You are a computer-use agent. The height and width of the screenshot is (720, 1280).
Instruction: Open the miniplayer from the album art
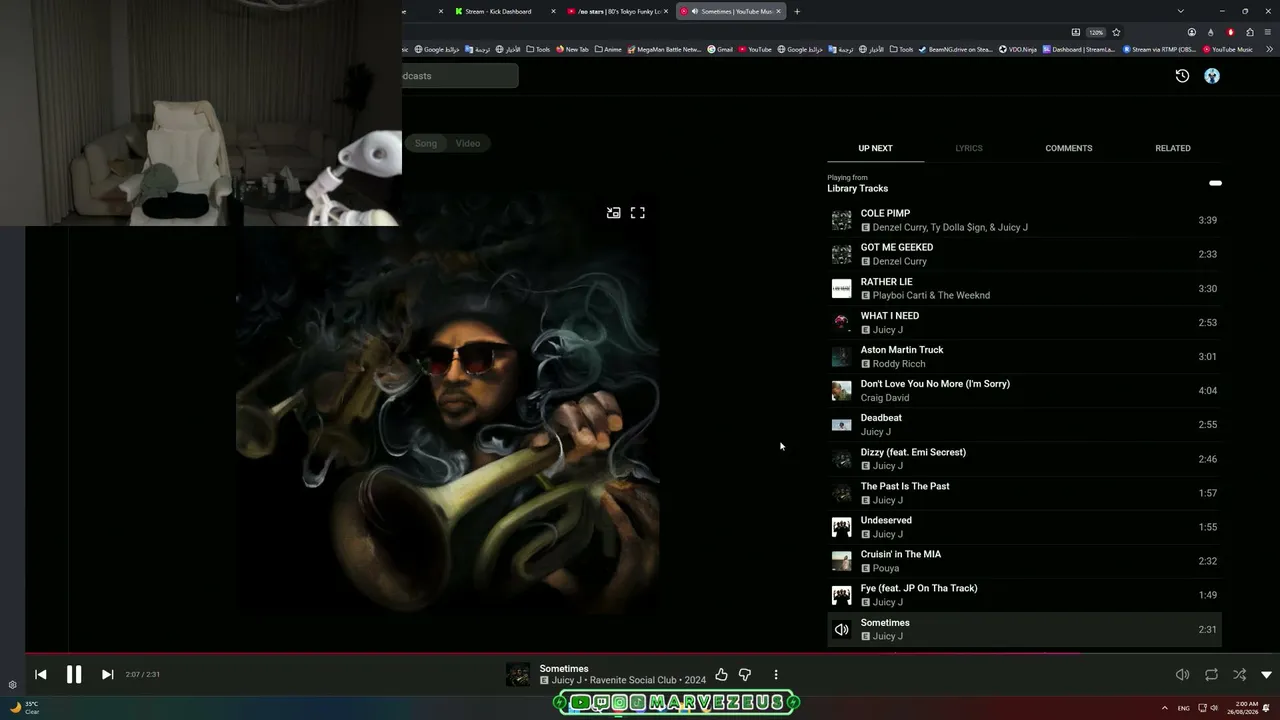pyautogui.click(x=614, y=213)
